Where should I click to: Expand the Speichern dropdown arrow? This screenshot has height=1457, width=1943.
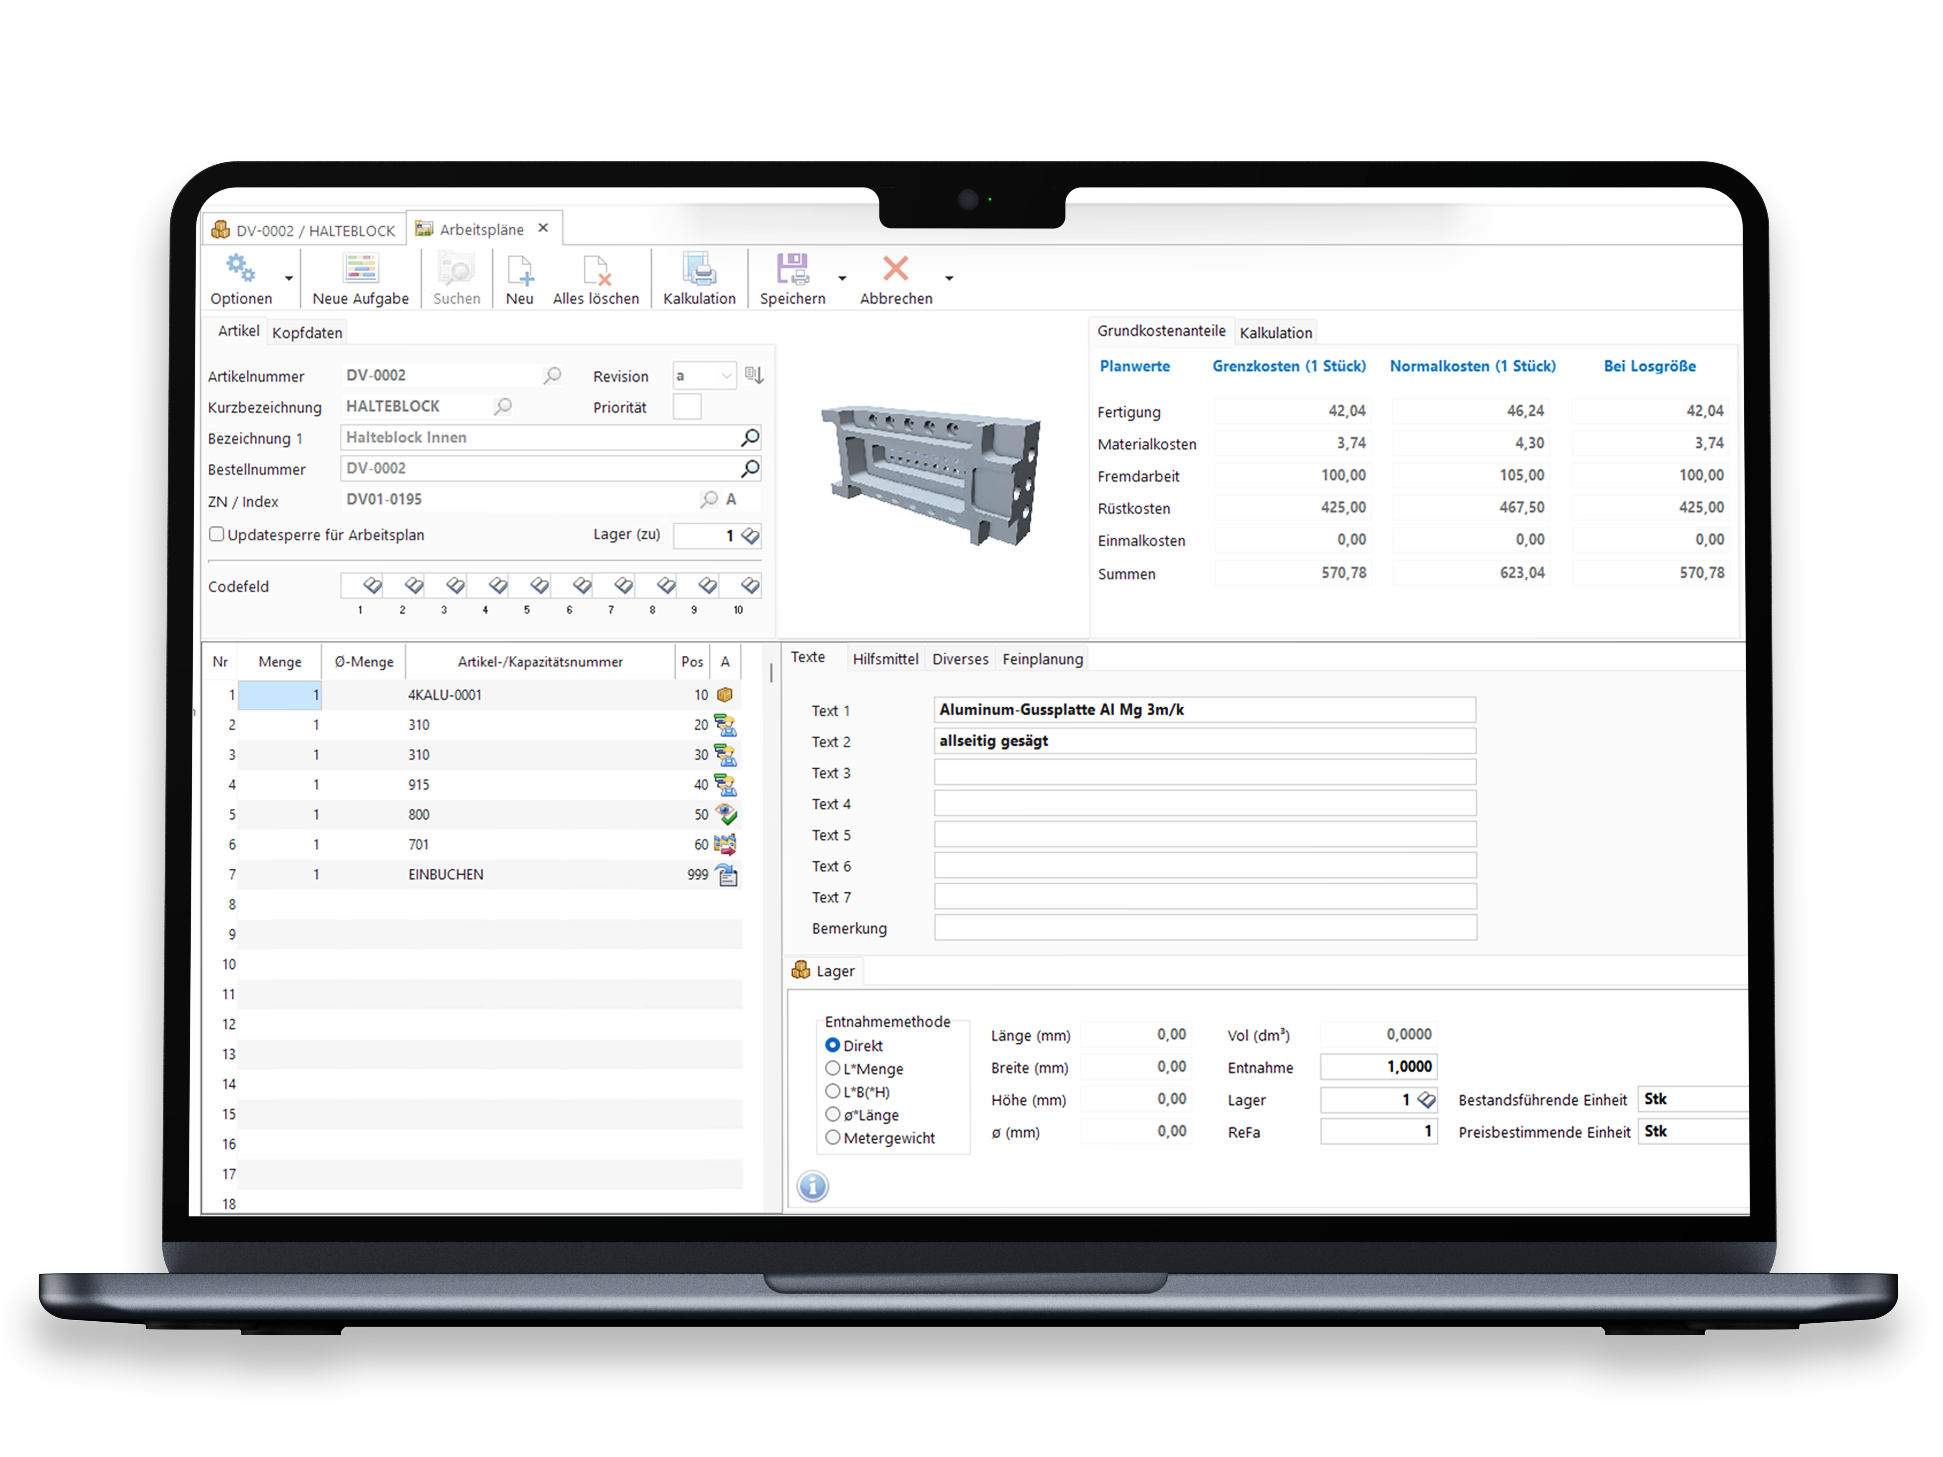click(x=842, y=278)
